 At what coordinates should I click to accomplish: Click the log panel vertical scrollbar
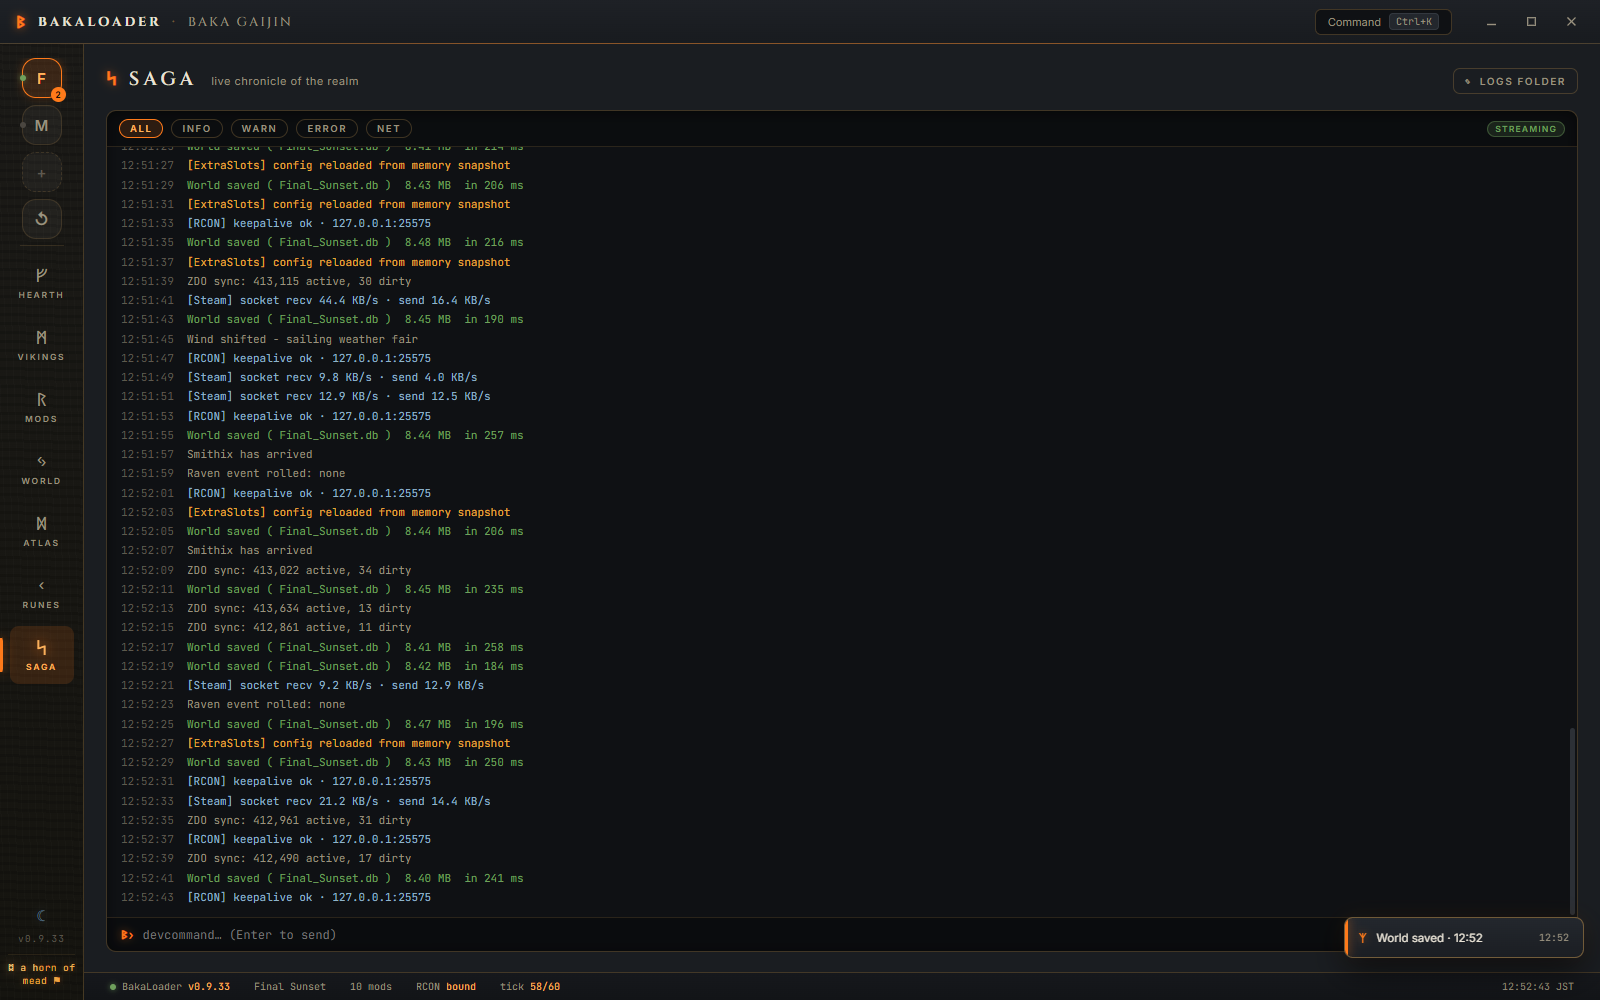point(1572,821)
